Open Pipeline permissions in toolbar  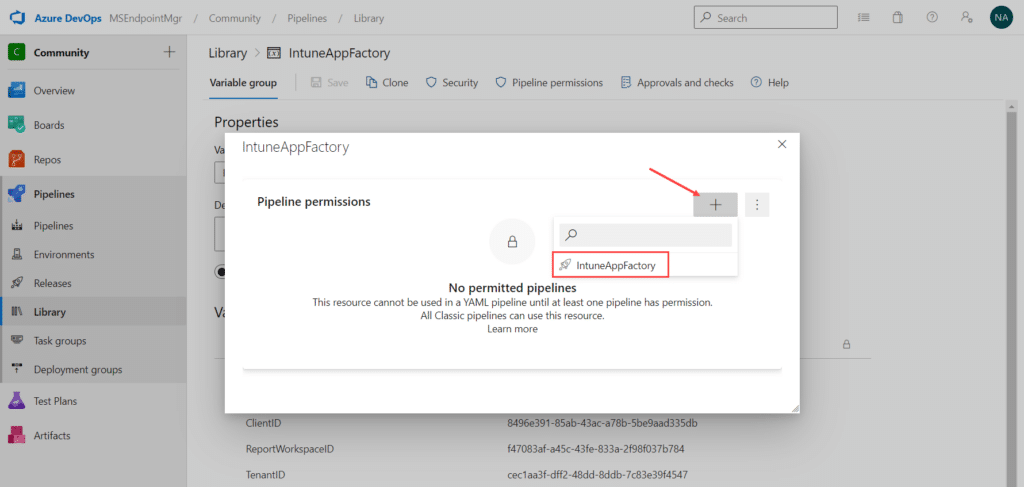pyautogui.click(x=549, y=83)
